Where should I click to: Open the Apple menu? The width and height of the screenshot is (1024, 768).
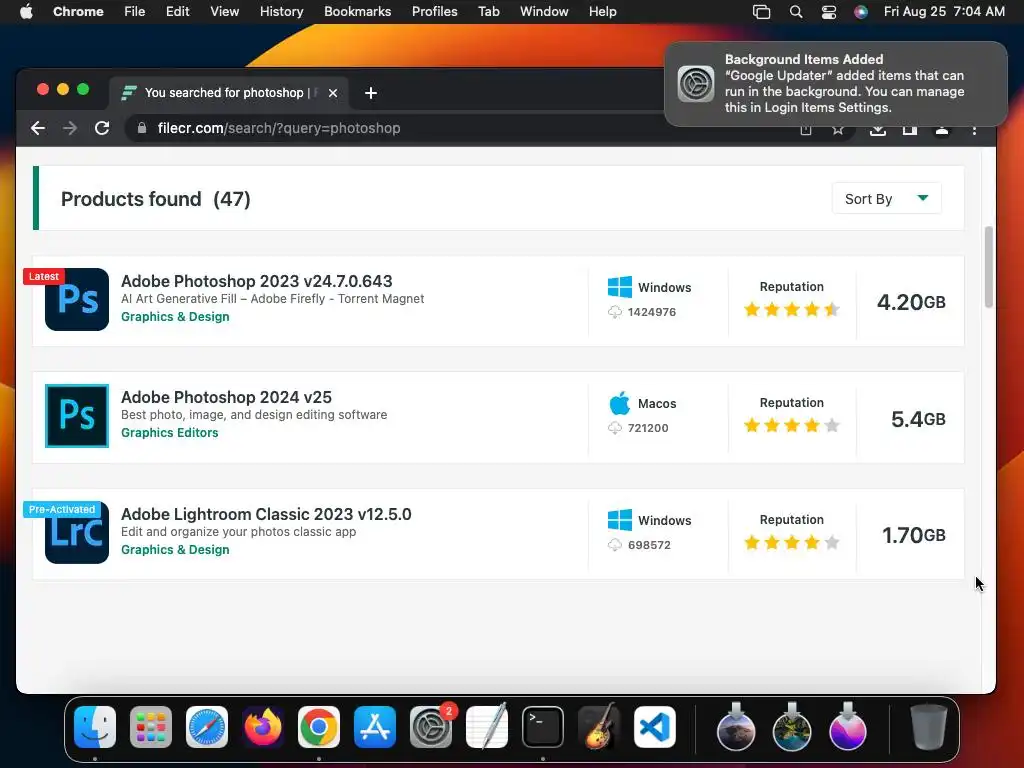(x=26, y=12)
